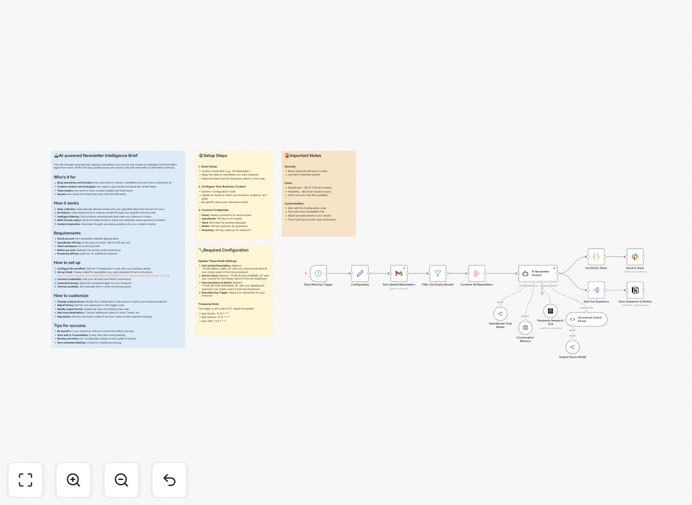Open the Filter Out Empty Results node

[437, 273]
